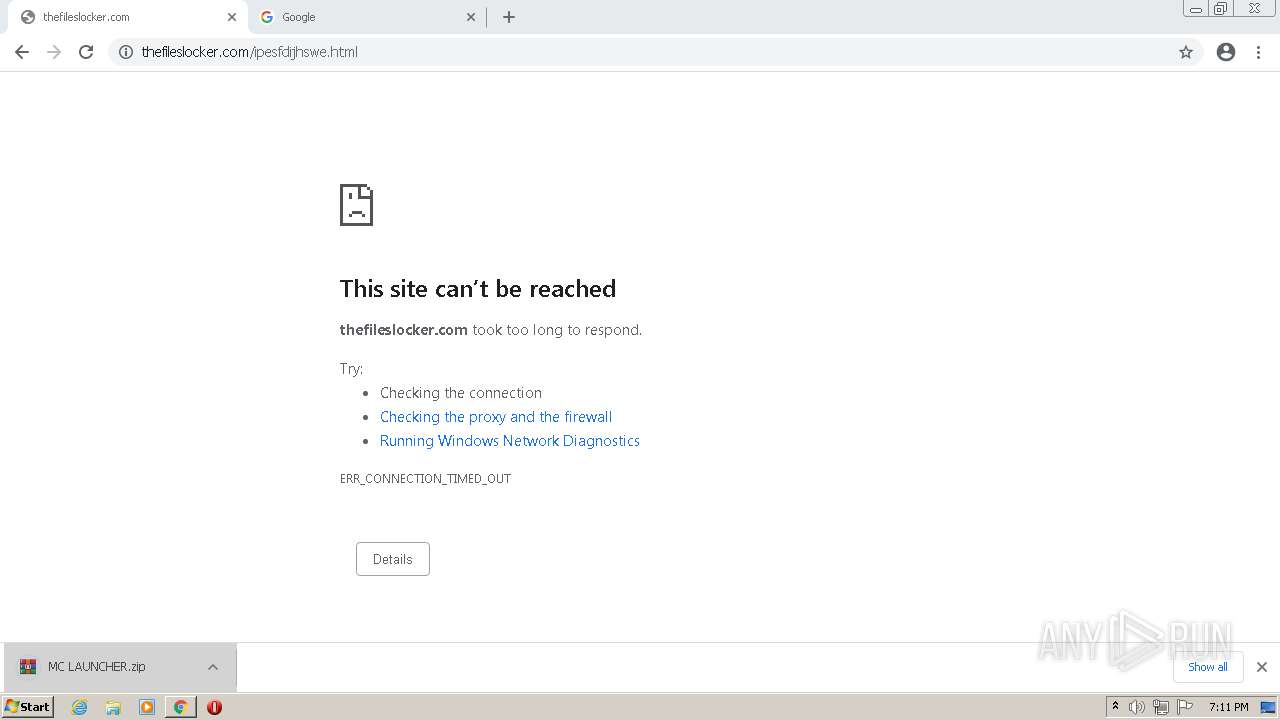The image size is (1280, 720).
Task: Close the thefileslocker.com tab
Action: point(232,17)
